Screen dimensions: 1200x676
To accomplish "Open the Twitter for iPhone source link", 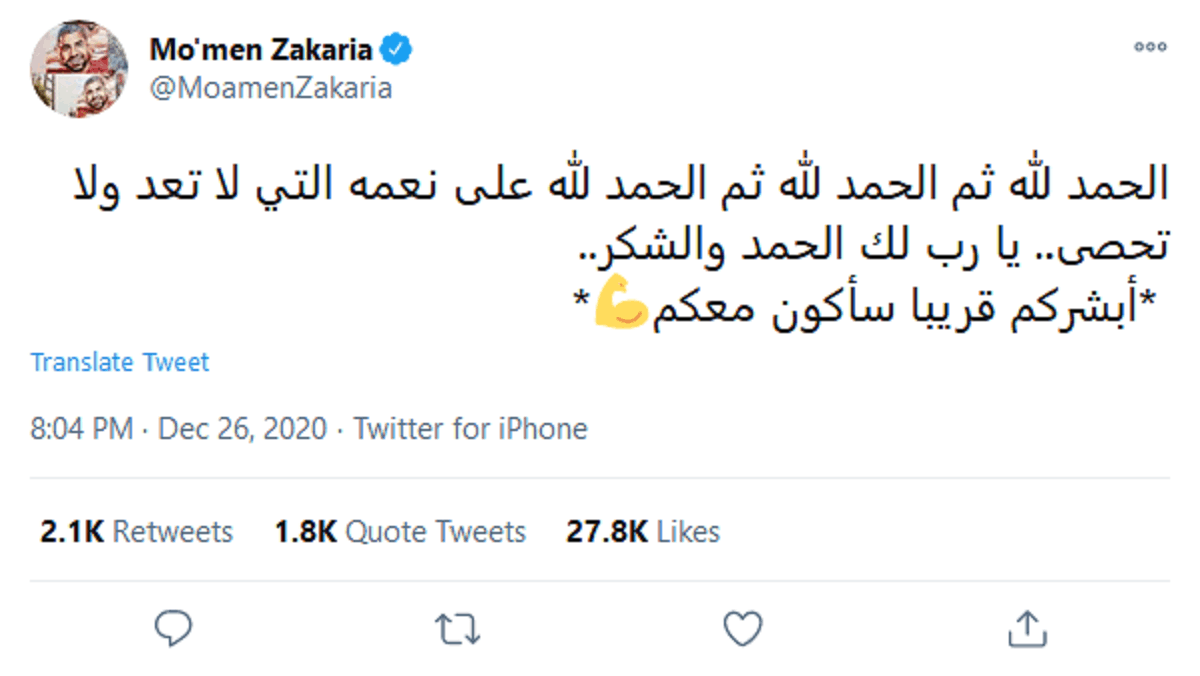I will (470, 429).
